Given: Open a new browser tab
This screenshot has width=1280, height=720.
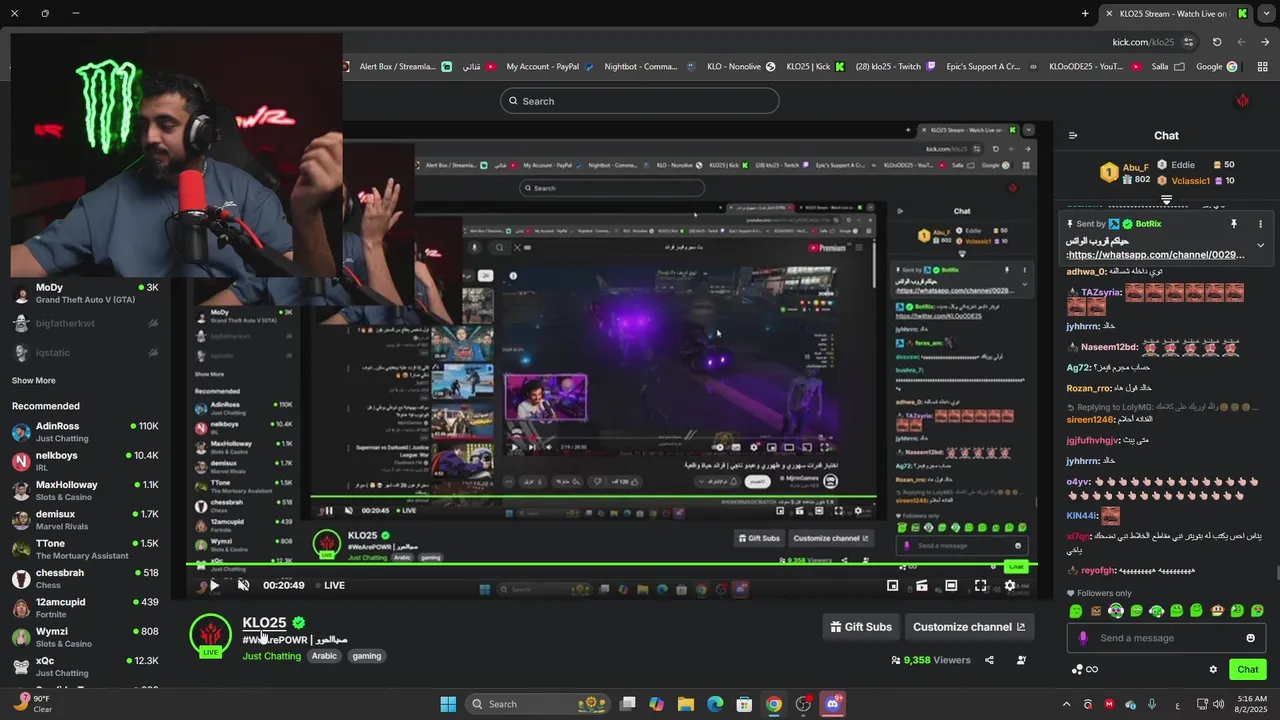Looking at the screenshot, I should coord(1085,14).
